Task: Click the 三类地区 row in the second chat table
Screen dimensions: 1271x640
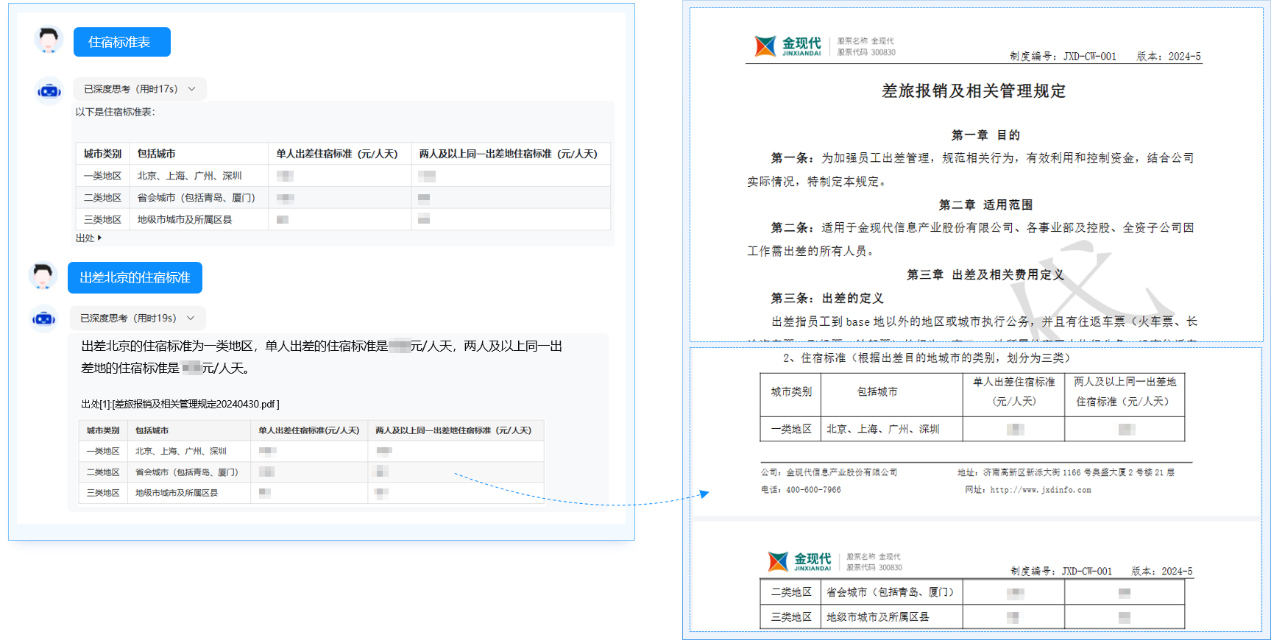Action: [103, 493]
